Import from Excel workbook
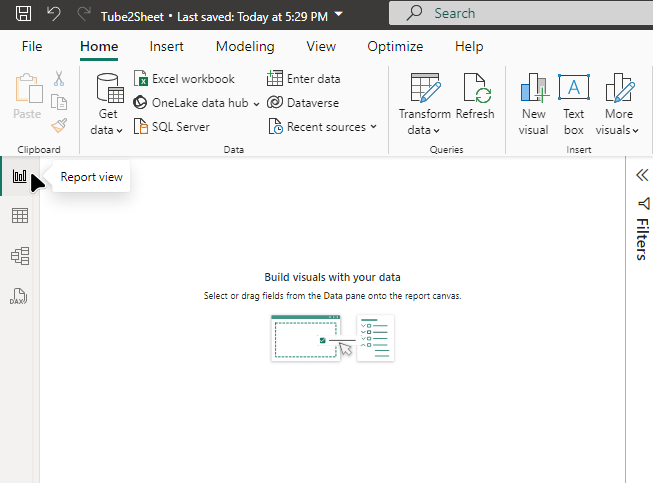The width and height of the screenshot is (653, 483). [x=184, y=79]
